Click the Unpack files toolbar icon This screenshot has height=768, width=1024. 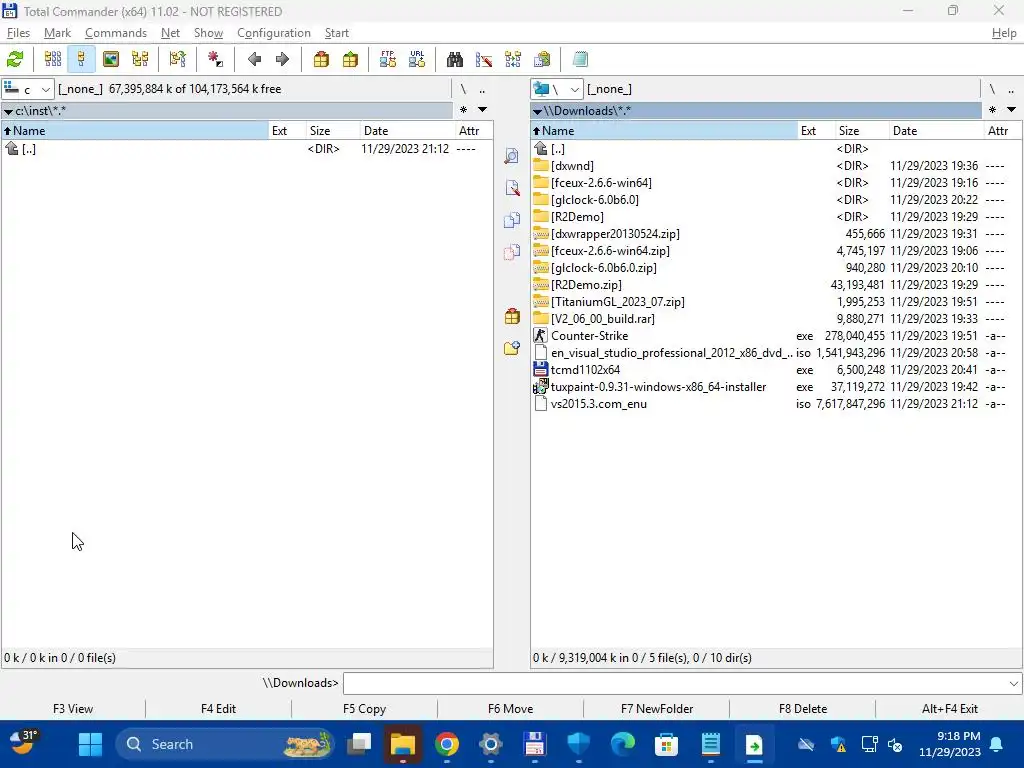tap(350, 59)
